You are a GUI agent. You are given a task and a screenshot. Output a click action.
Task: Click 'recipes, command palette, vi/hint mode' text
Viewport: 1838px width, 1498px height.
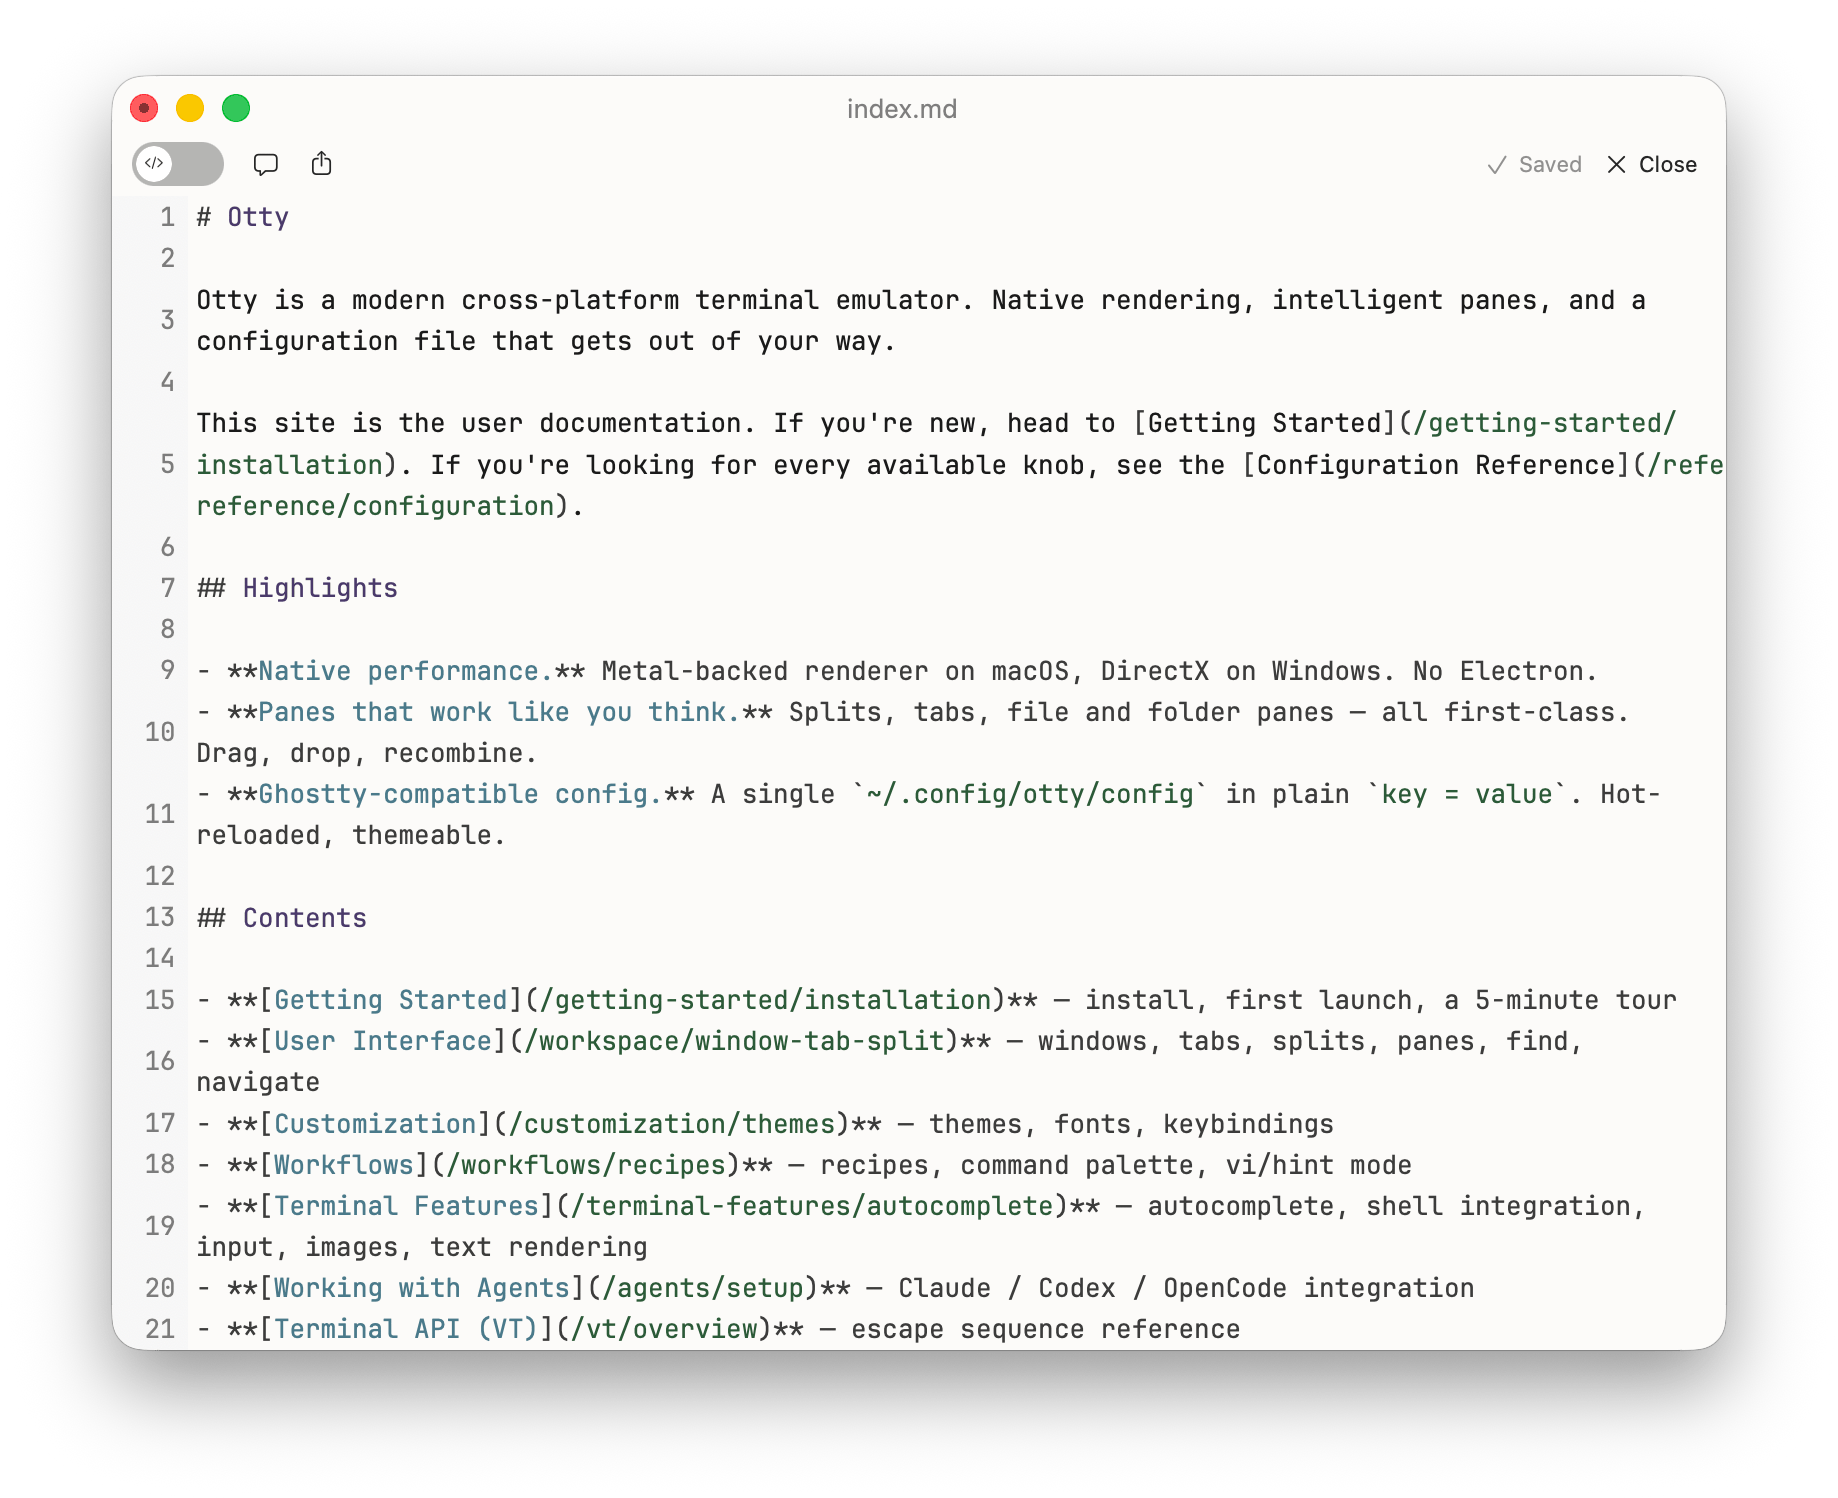click(x=1116, y=1165)
